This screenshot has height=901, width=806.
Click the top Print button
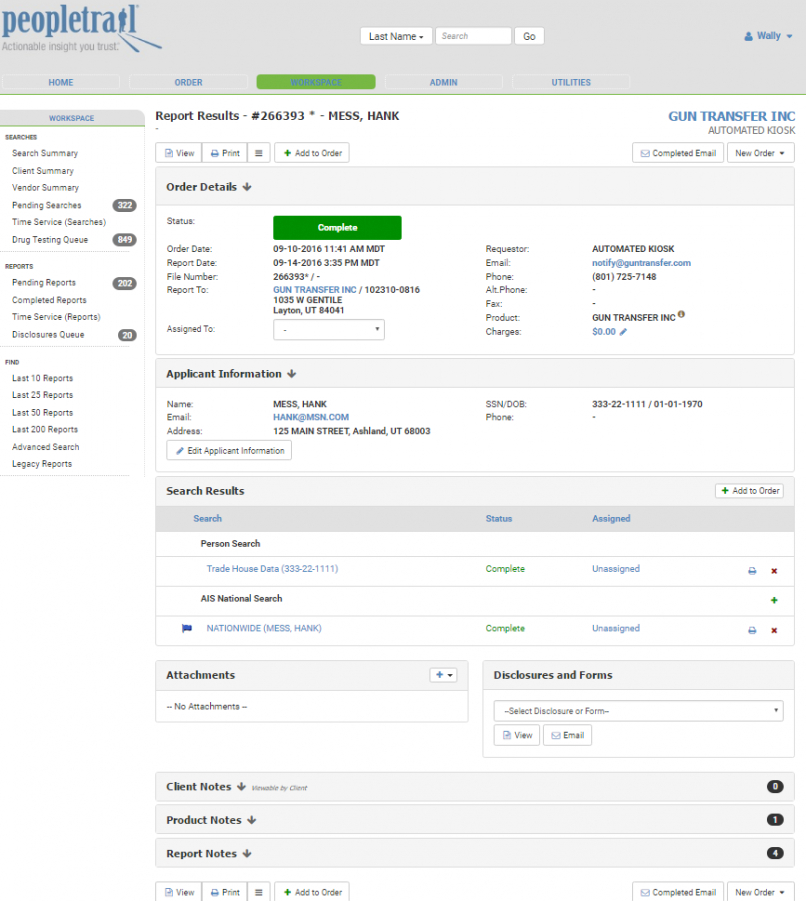[225, 153]
